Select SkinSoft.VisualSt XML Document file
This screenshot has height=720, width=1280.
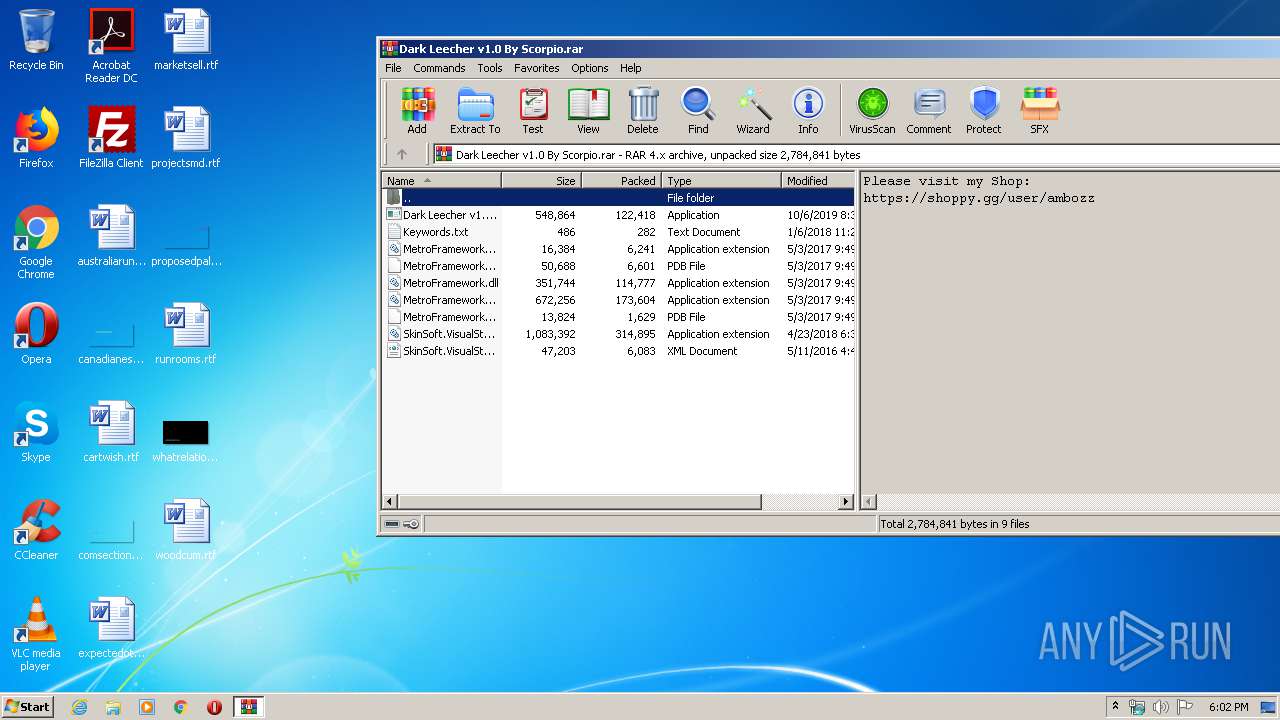[618, 351]
